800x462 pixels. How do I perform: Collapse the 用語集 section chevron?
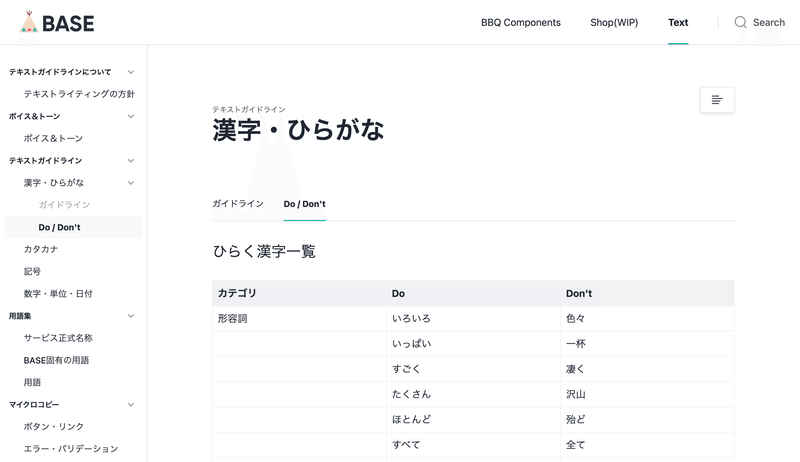pos(131,316)
